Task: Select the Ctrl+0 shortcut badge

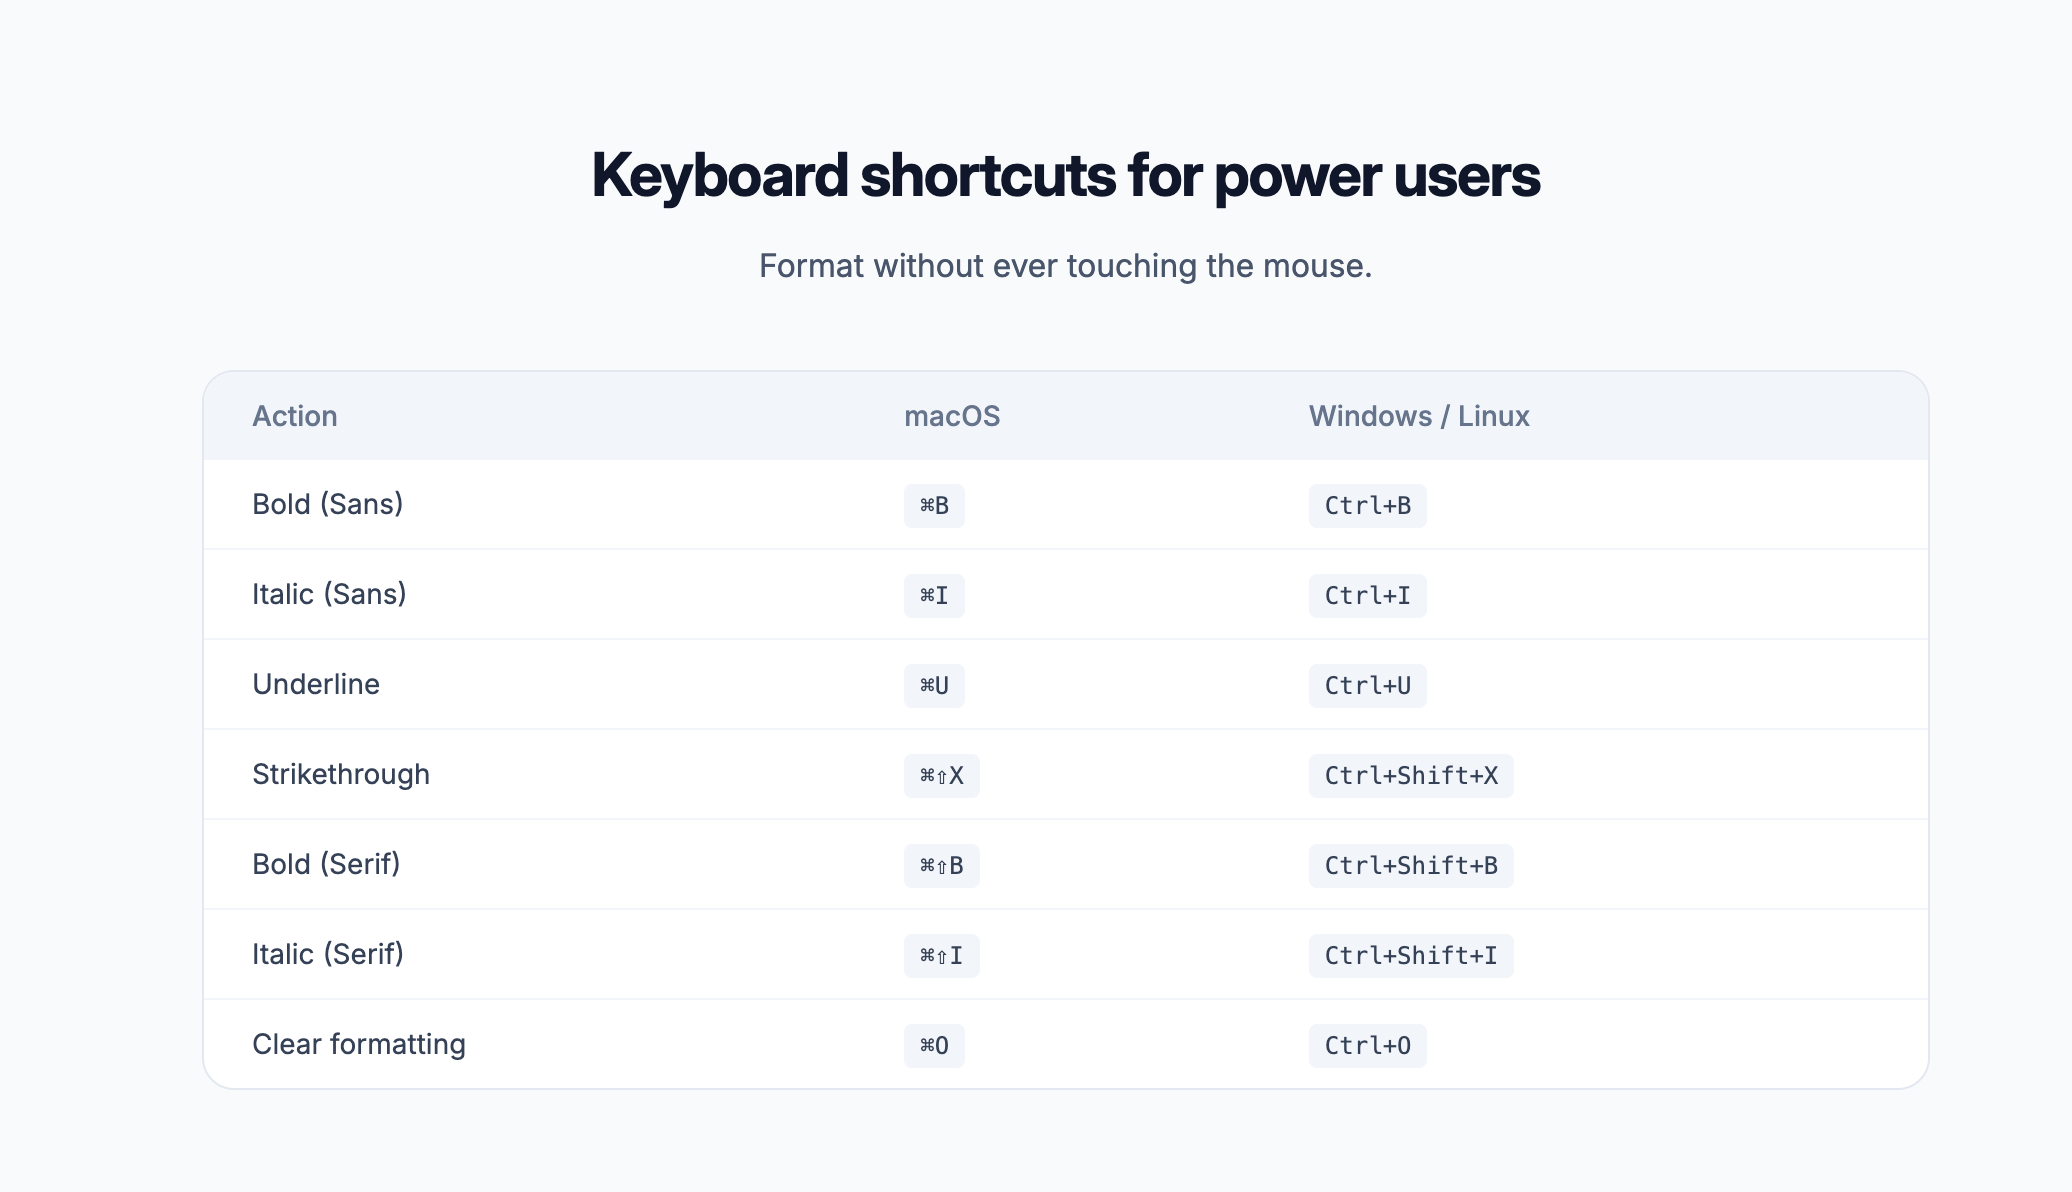Action: [1367, 1046]
